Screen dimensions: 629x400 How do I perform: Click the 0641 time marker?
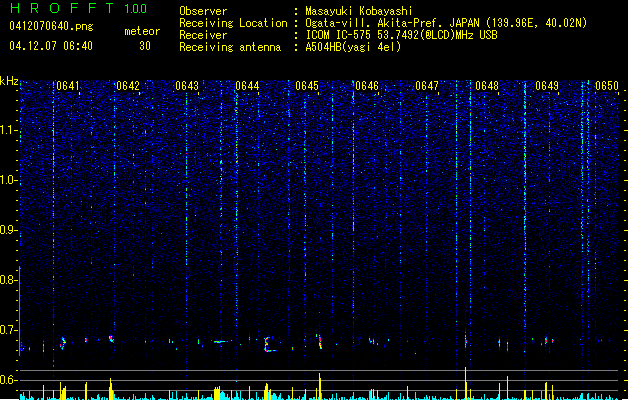[67, 86]
